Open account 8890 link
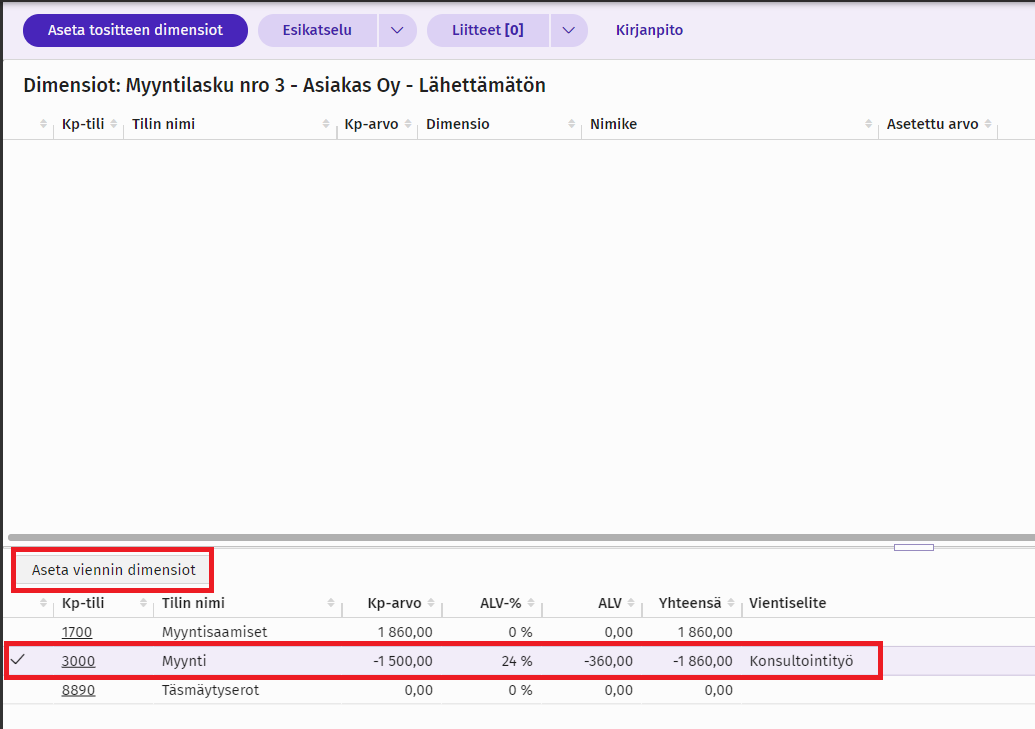This screenshot has height=729, width=1035. (78, 690)
